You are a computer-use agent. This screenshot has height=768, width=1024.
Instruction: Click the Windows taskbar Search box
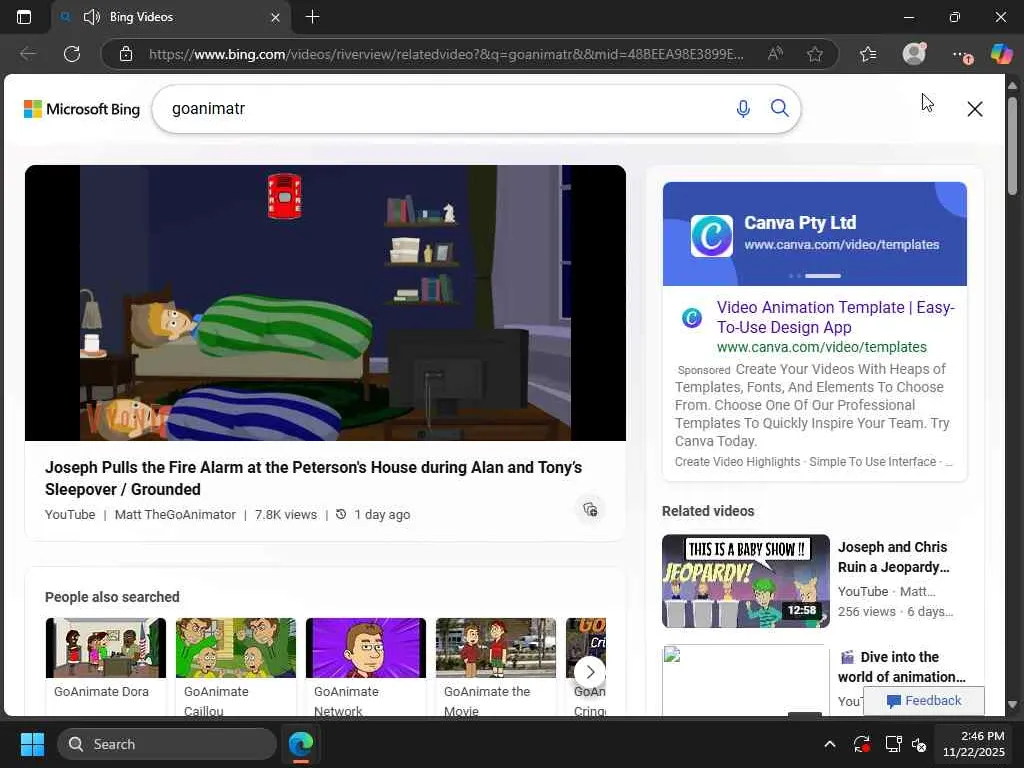click(x=167, y=744)
